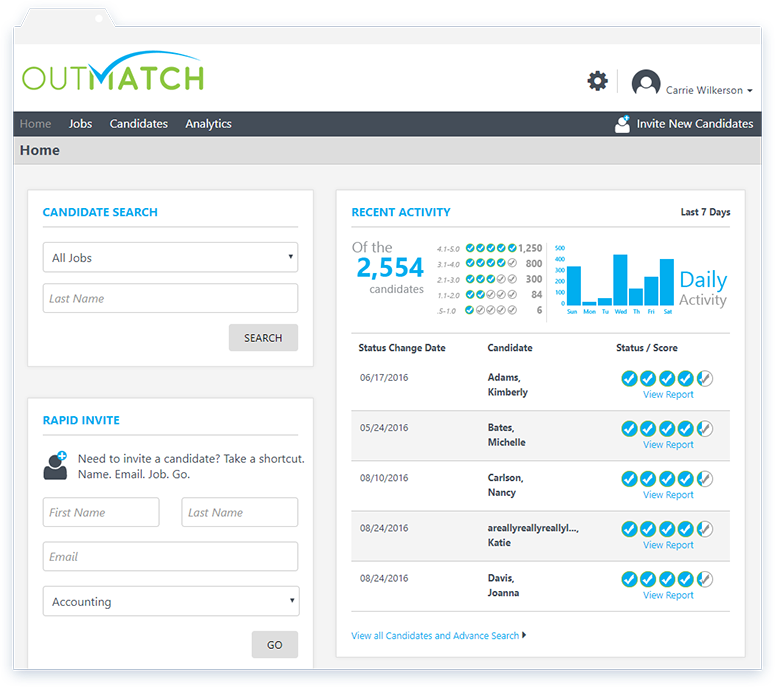Image resolution: width=775 pixels, height=687 pixels.
Task: Focus the Candidate Search Last Name field
Action: pyautogui.click(x=171, y=298)
